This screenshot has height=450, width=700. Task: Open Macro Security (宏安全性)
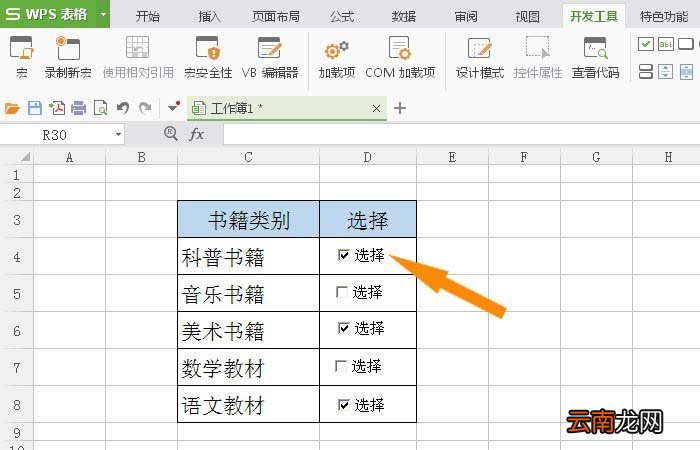208,57
